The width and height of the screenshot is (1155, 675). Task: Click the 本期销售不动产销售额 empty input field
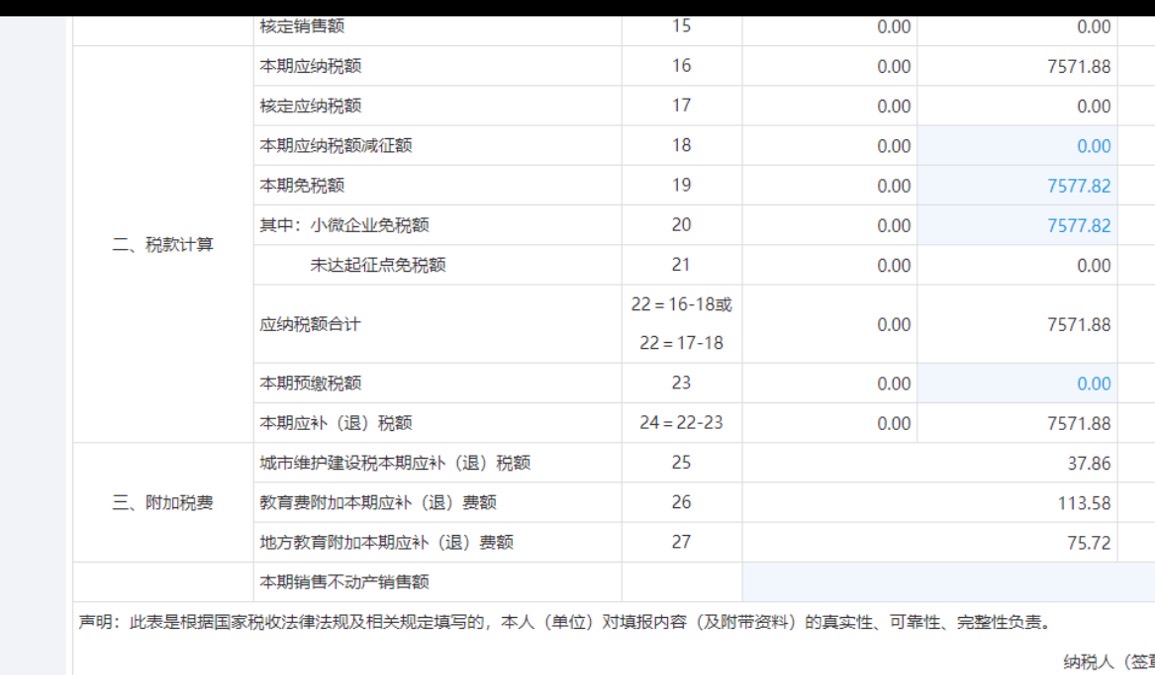click(x=948, y=582)
